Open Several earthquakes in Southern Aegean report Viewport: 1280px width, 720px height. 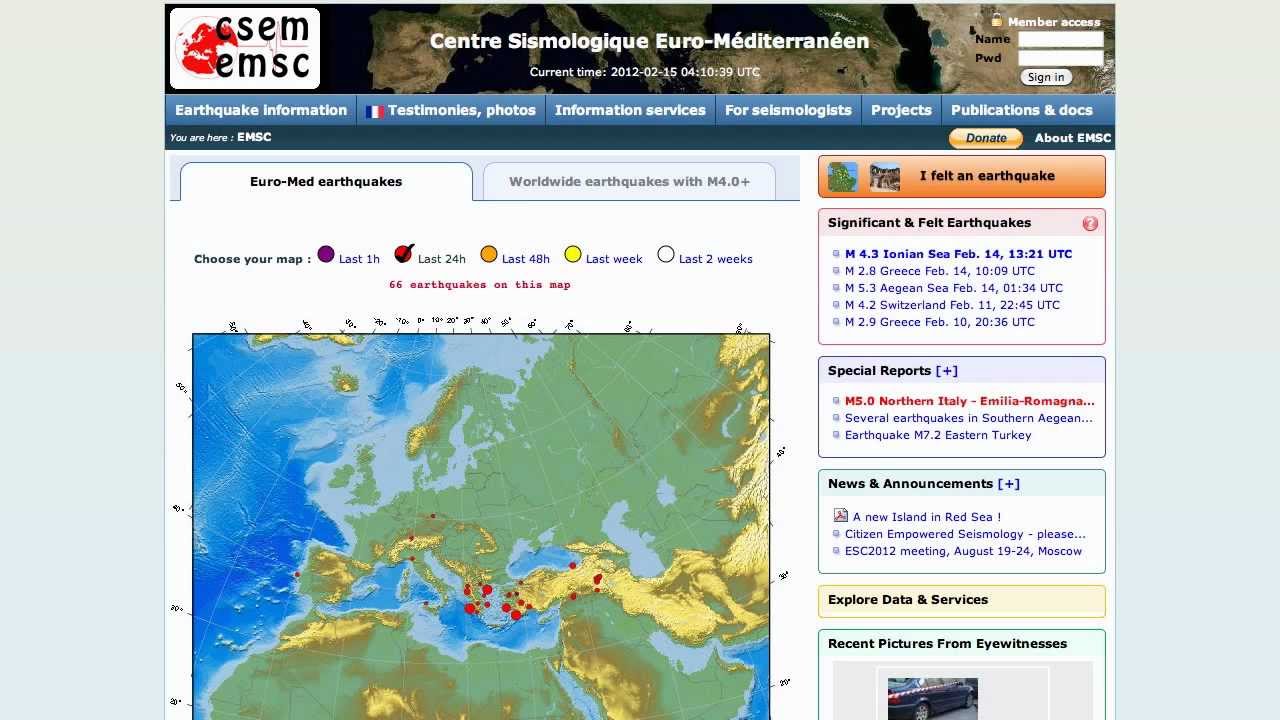pos(969,418)
